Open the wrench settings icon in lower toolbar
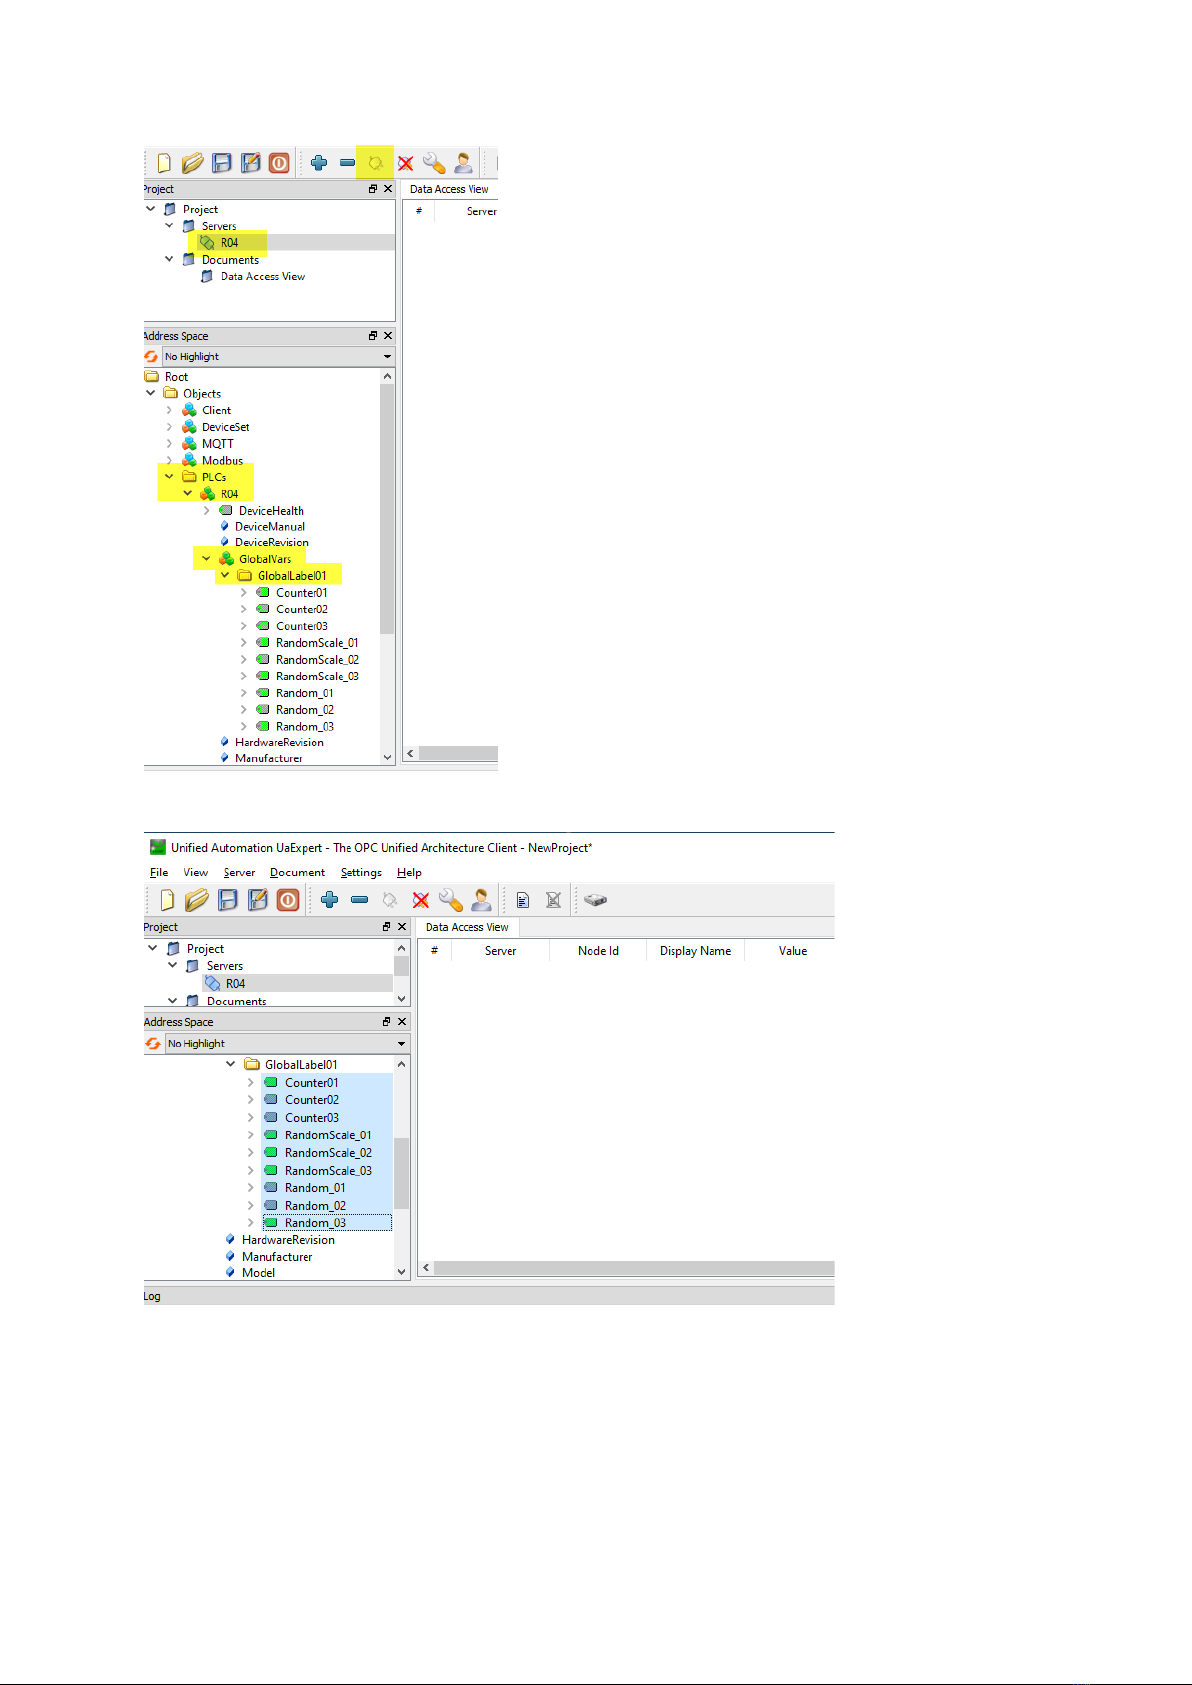 point(450,900)
